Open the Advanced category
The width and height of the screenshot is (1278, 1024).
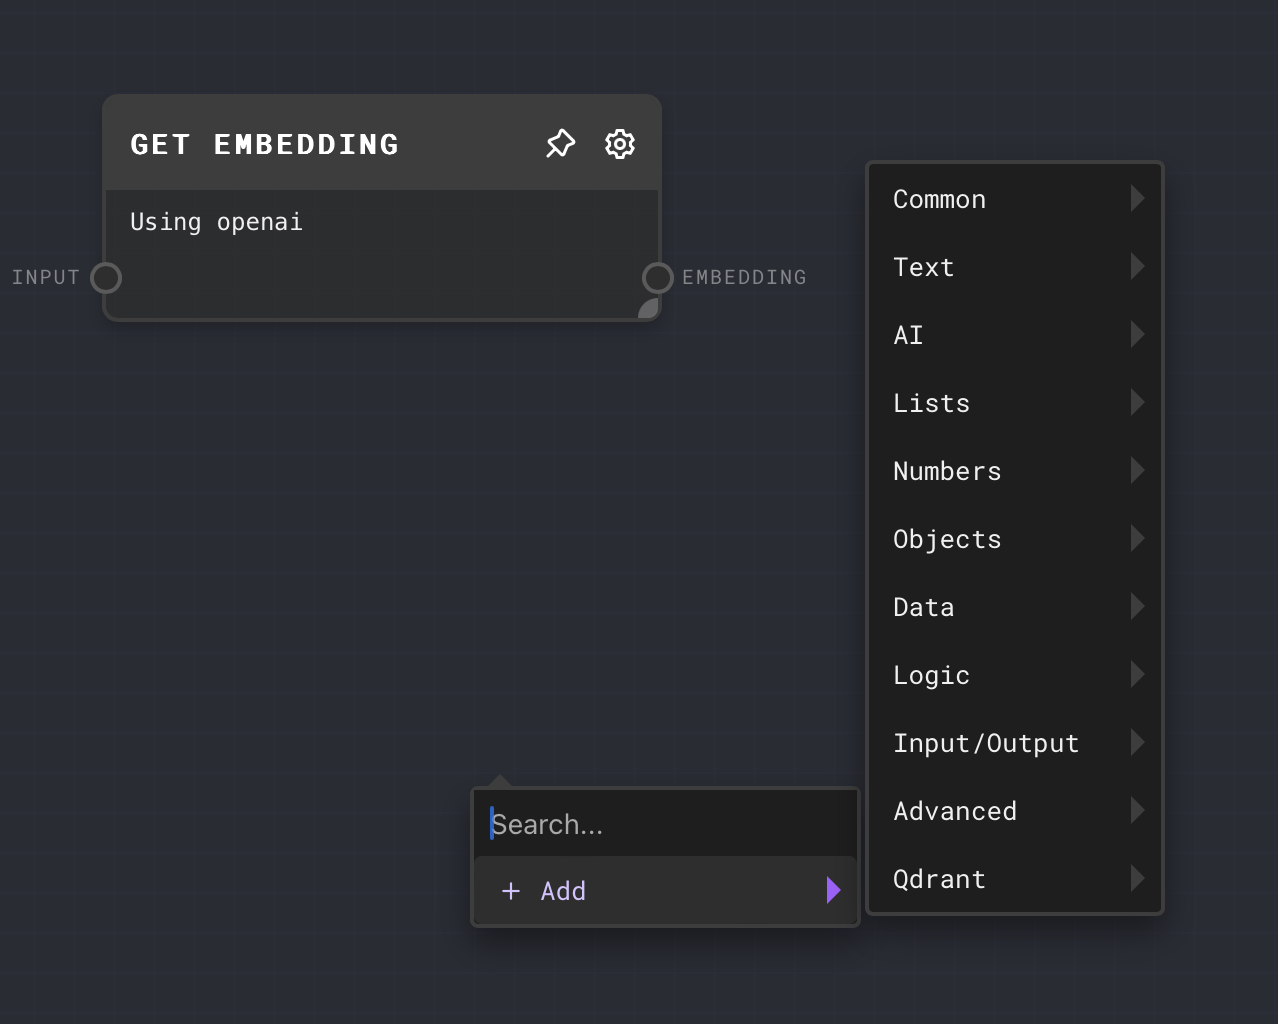coord(955,810)
